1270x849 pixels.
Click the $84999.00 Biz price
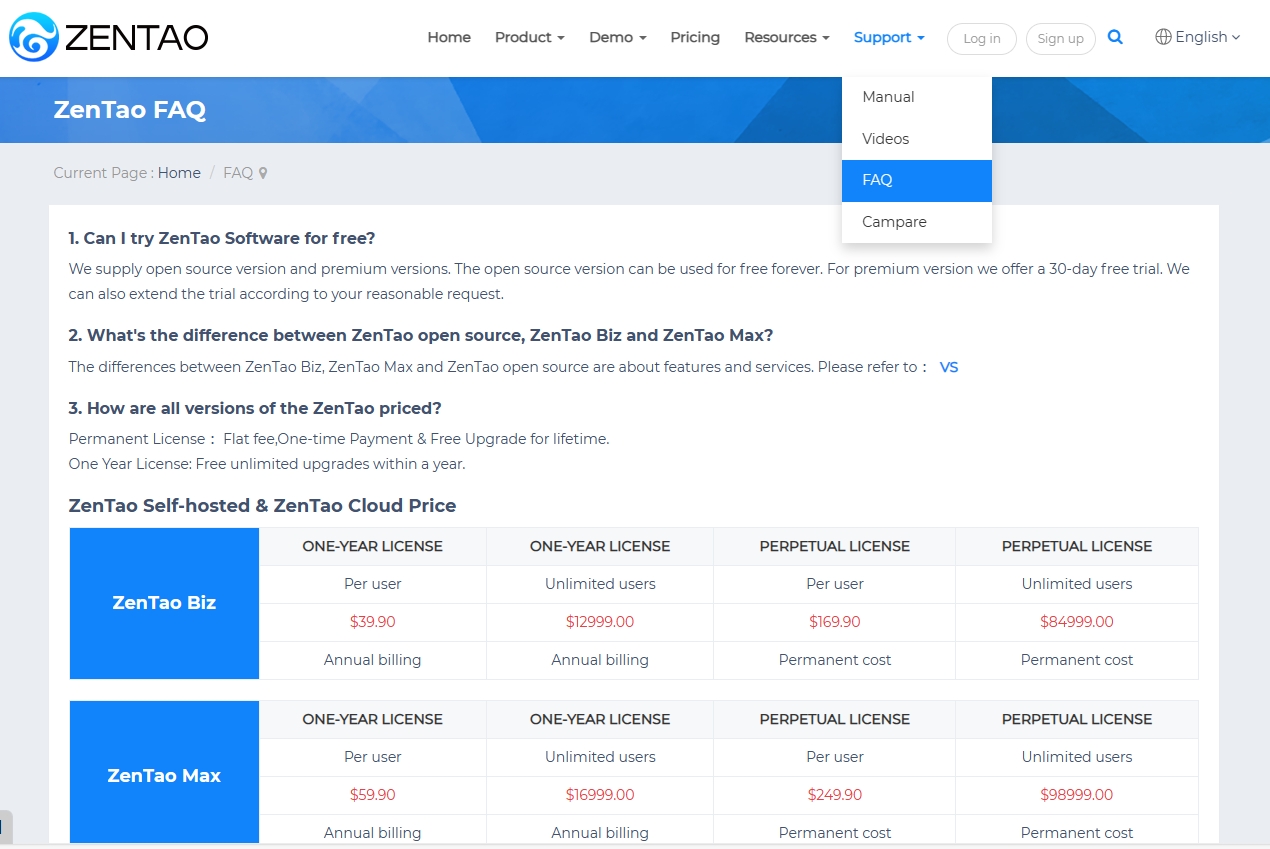point(1077,622)
